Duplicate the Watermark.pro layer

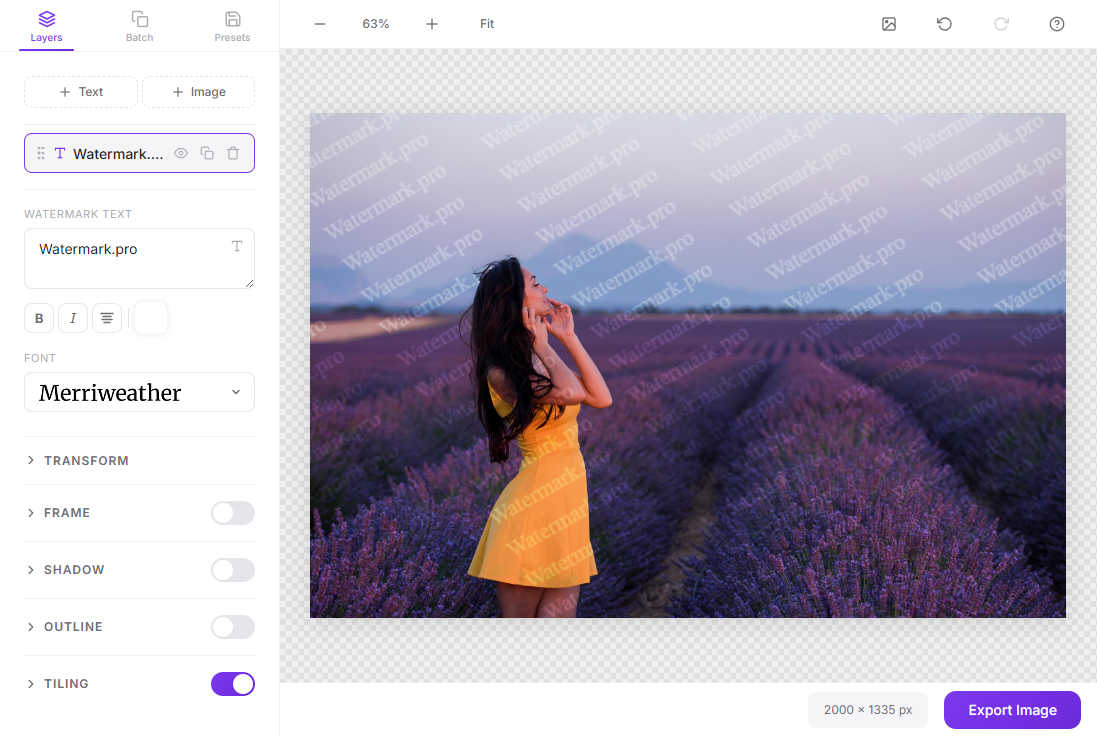[207, 153]
